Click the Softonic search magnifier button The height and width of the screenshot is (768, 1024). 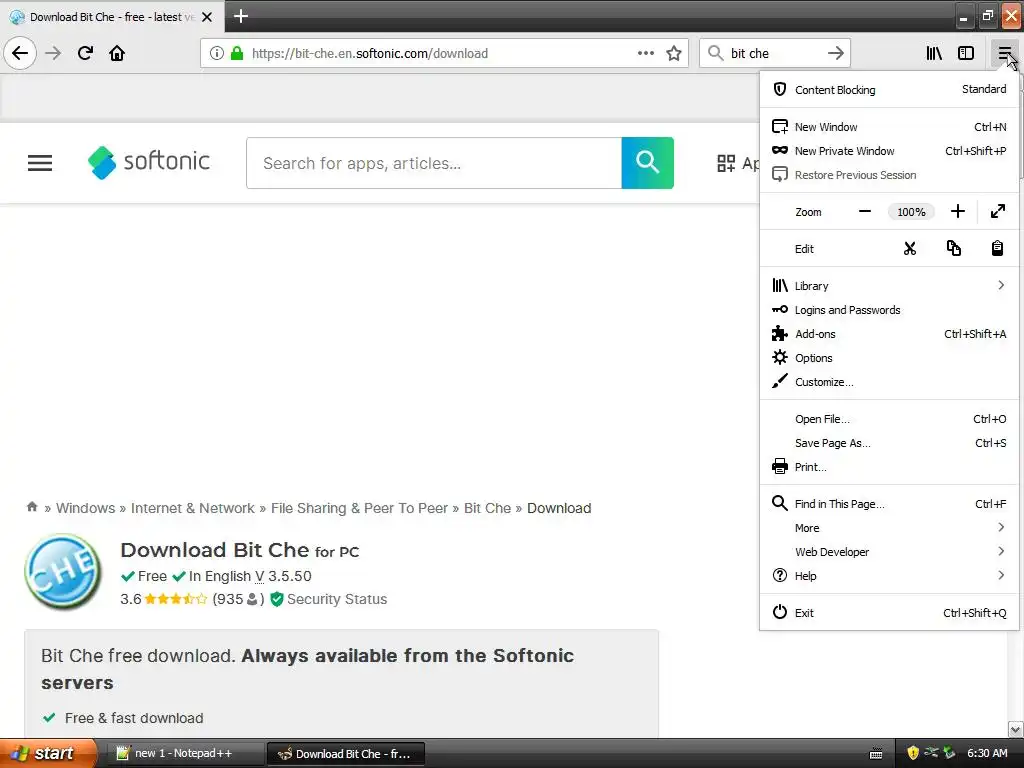coord(647,163)
